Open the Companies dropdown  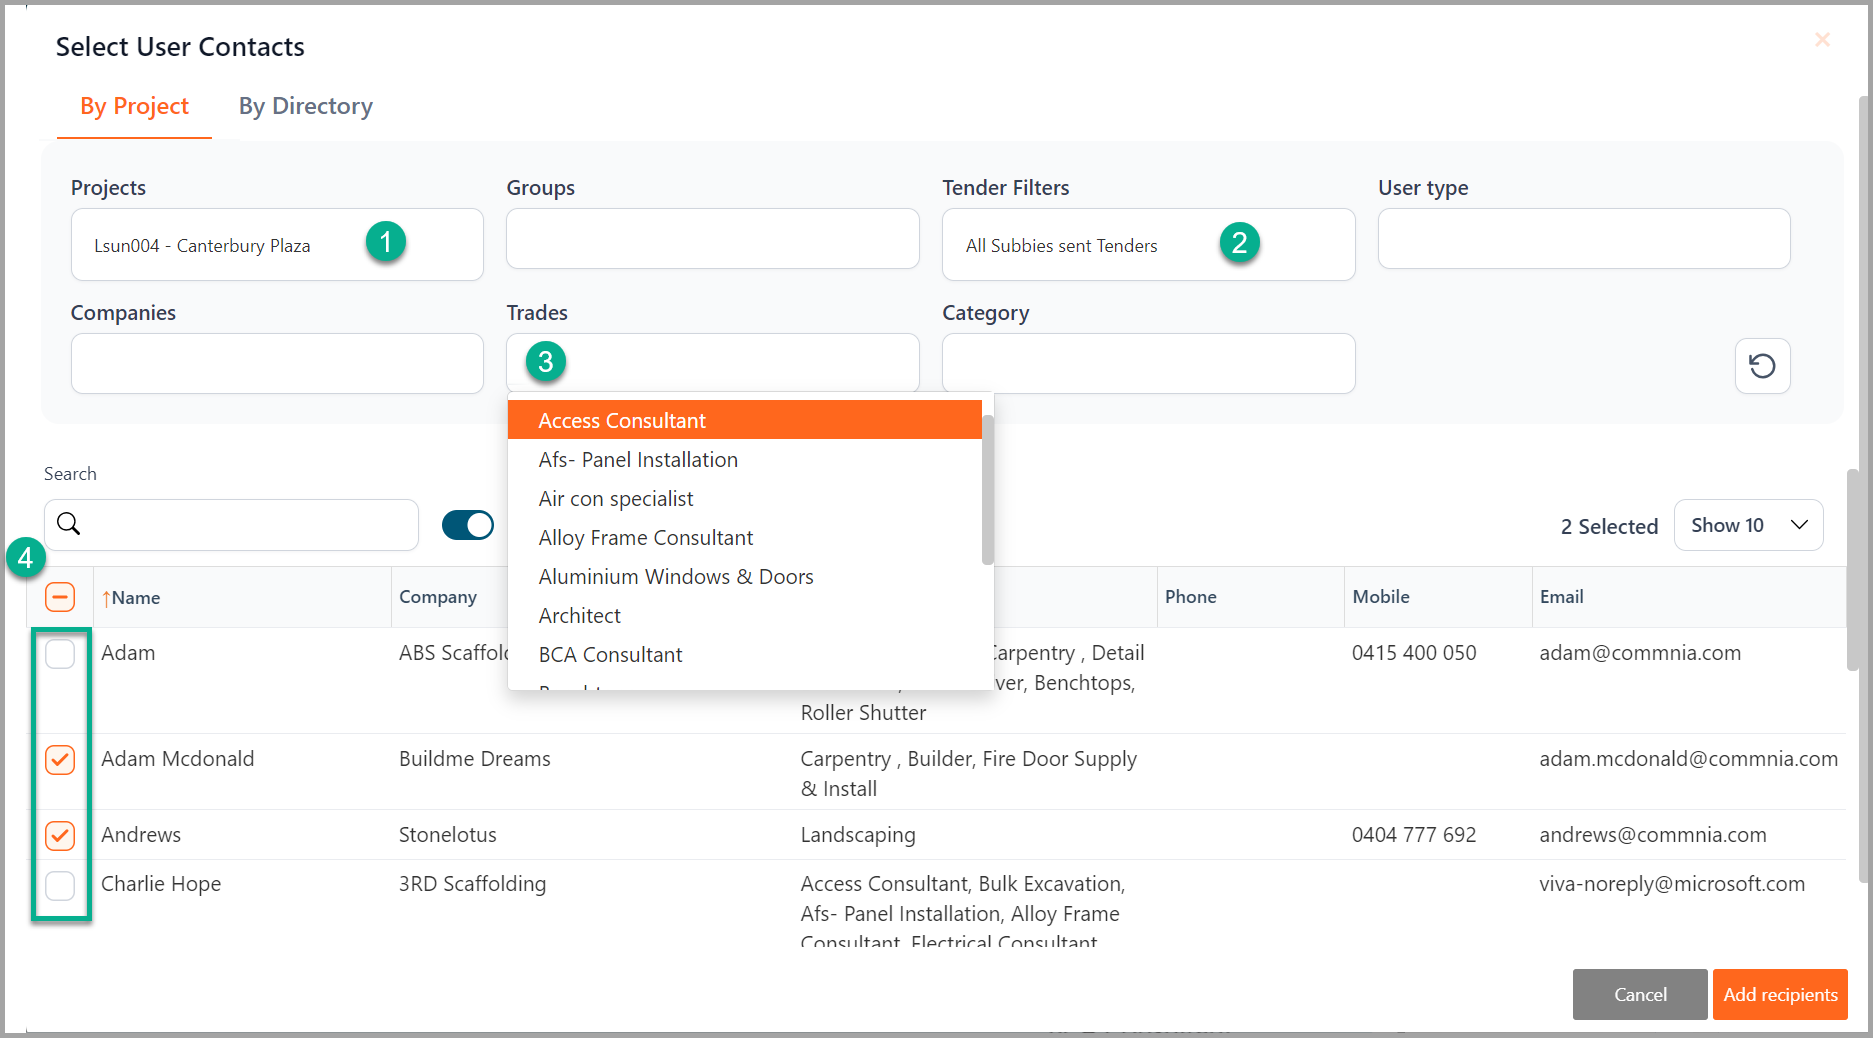point(277,364)
